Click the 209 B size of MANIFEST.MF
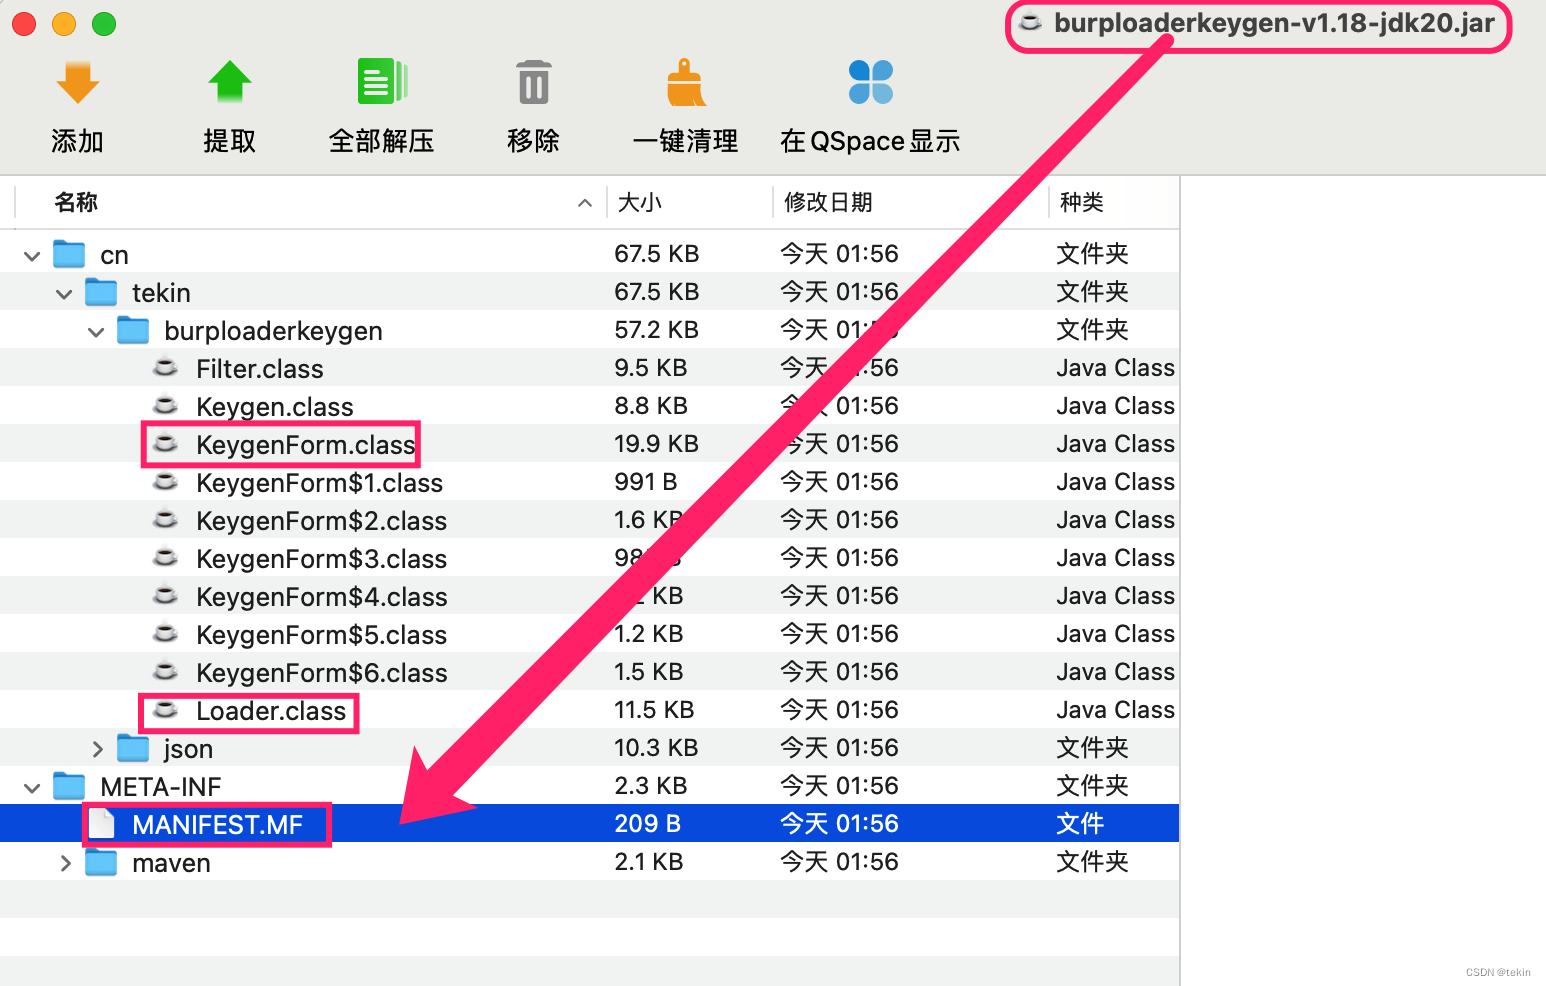1546x986 pixels. pyautogui.click(x=647, y=824)
